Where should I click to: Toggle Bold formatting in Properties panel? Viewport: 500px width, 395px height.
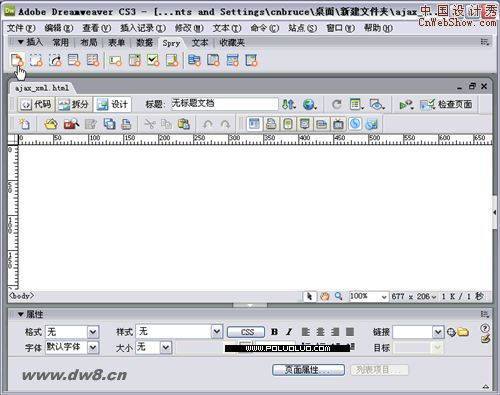pos(274,332)
